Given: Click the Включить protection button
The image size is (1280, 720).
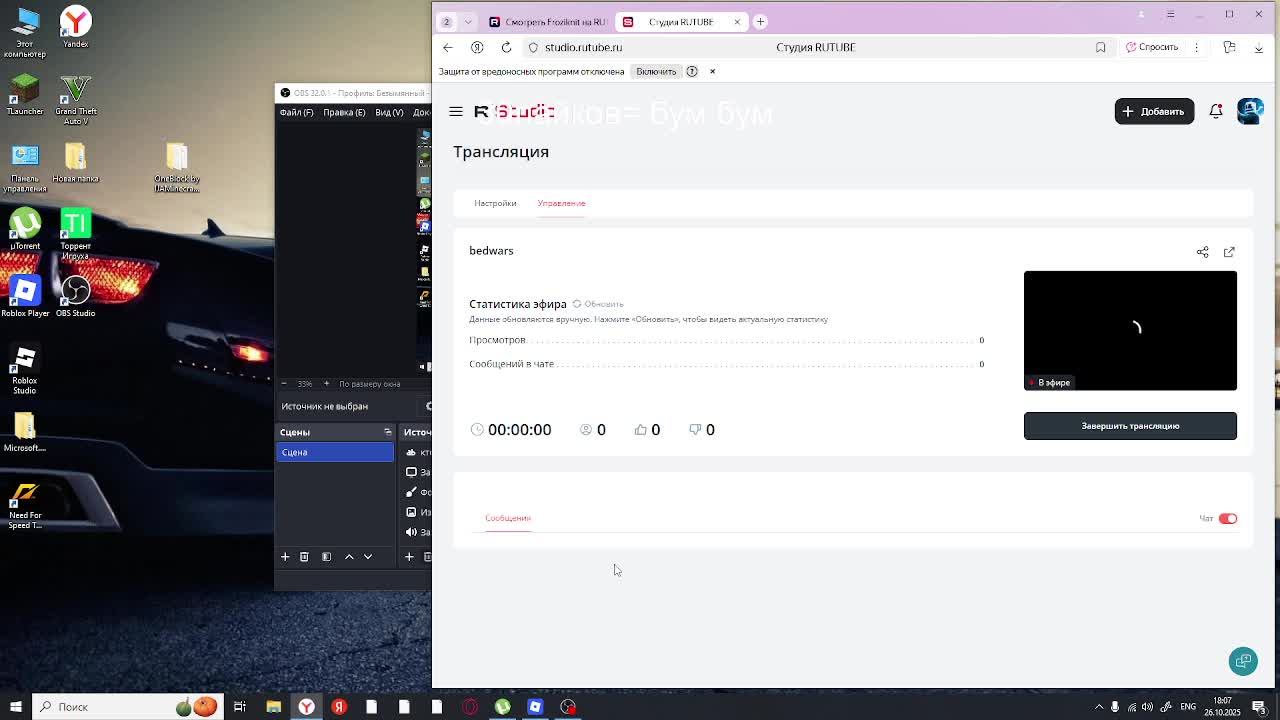Looking at the screenshot, I should [656, 71].
